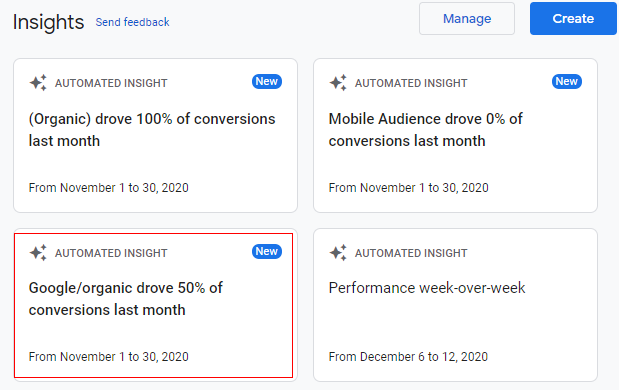This screenshot has width=619, height=390.
Task: Open "Mobile Audience drove 0%" insight title
Action: (x=426, y=130)
